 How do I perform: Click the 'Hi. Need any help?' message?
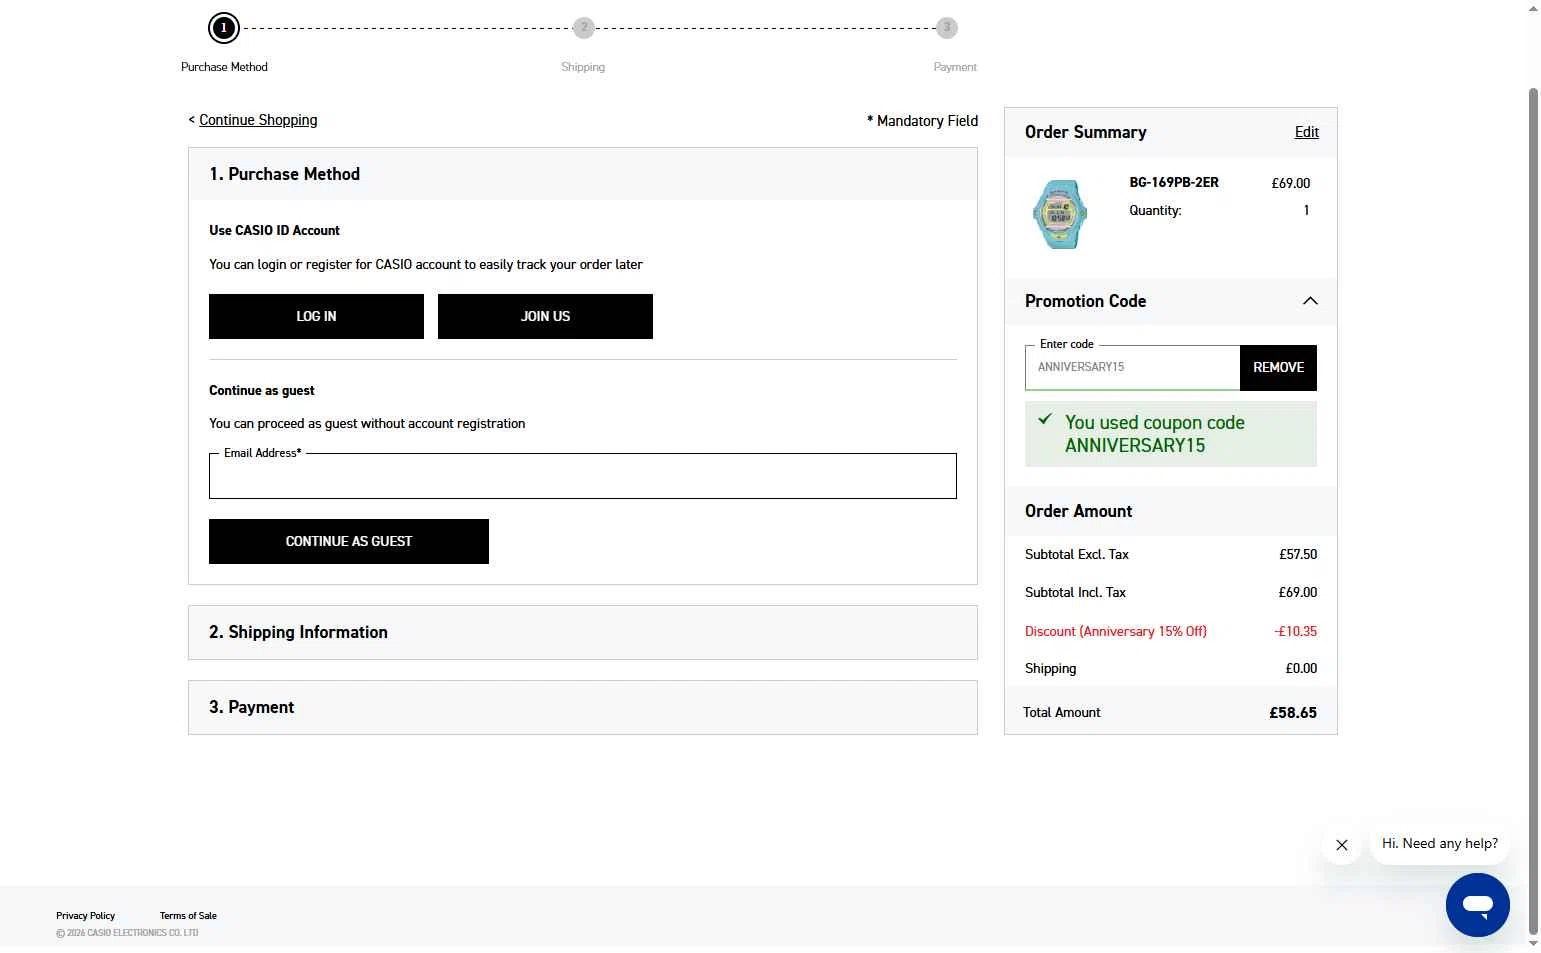point(1440,844)
